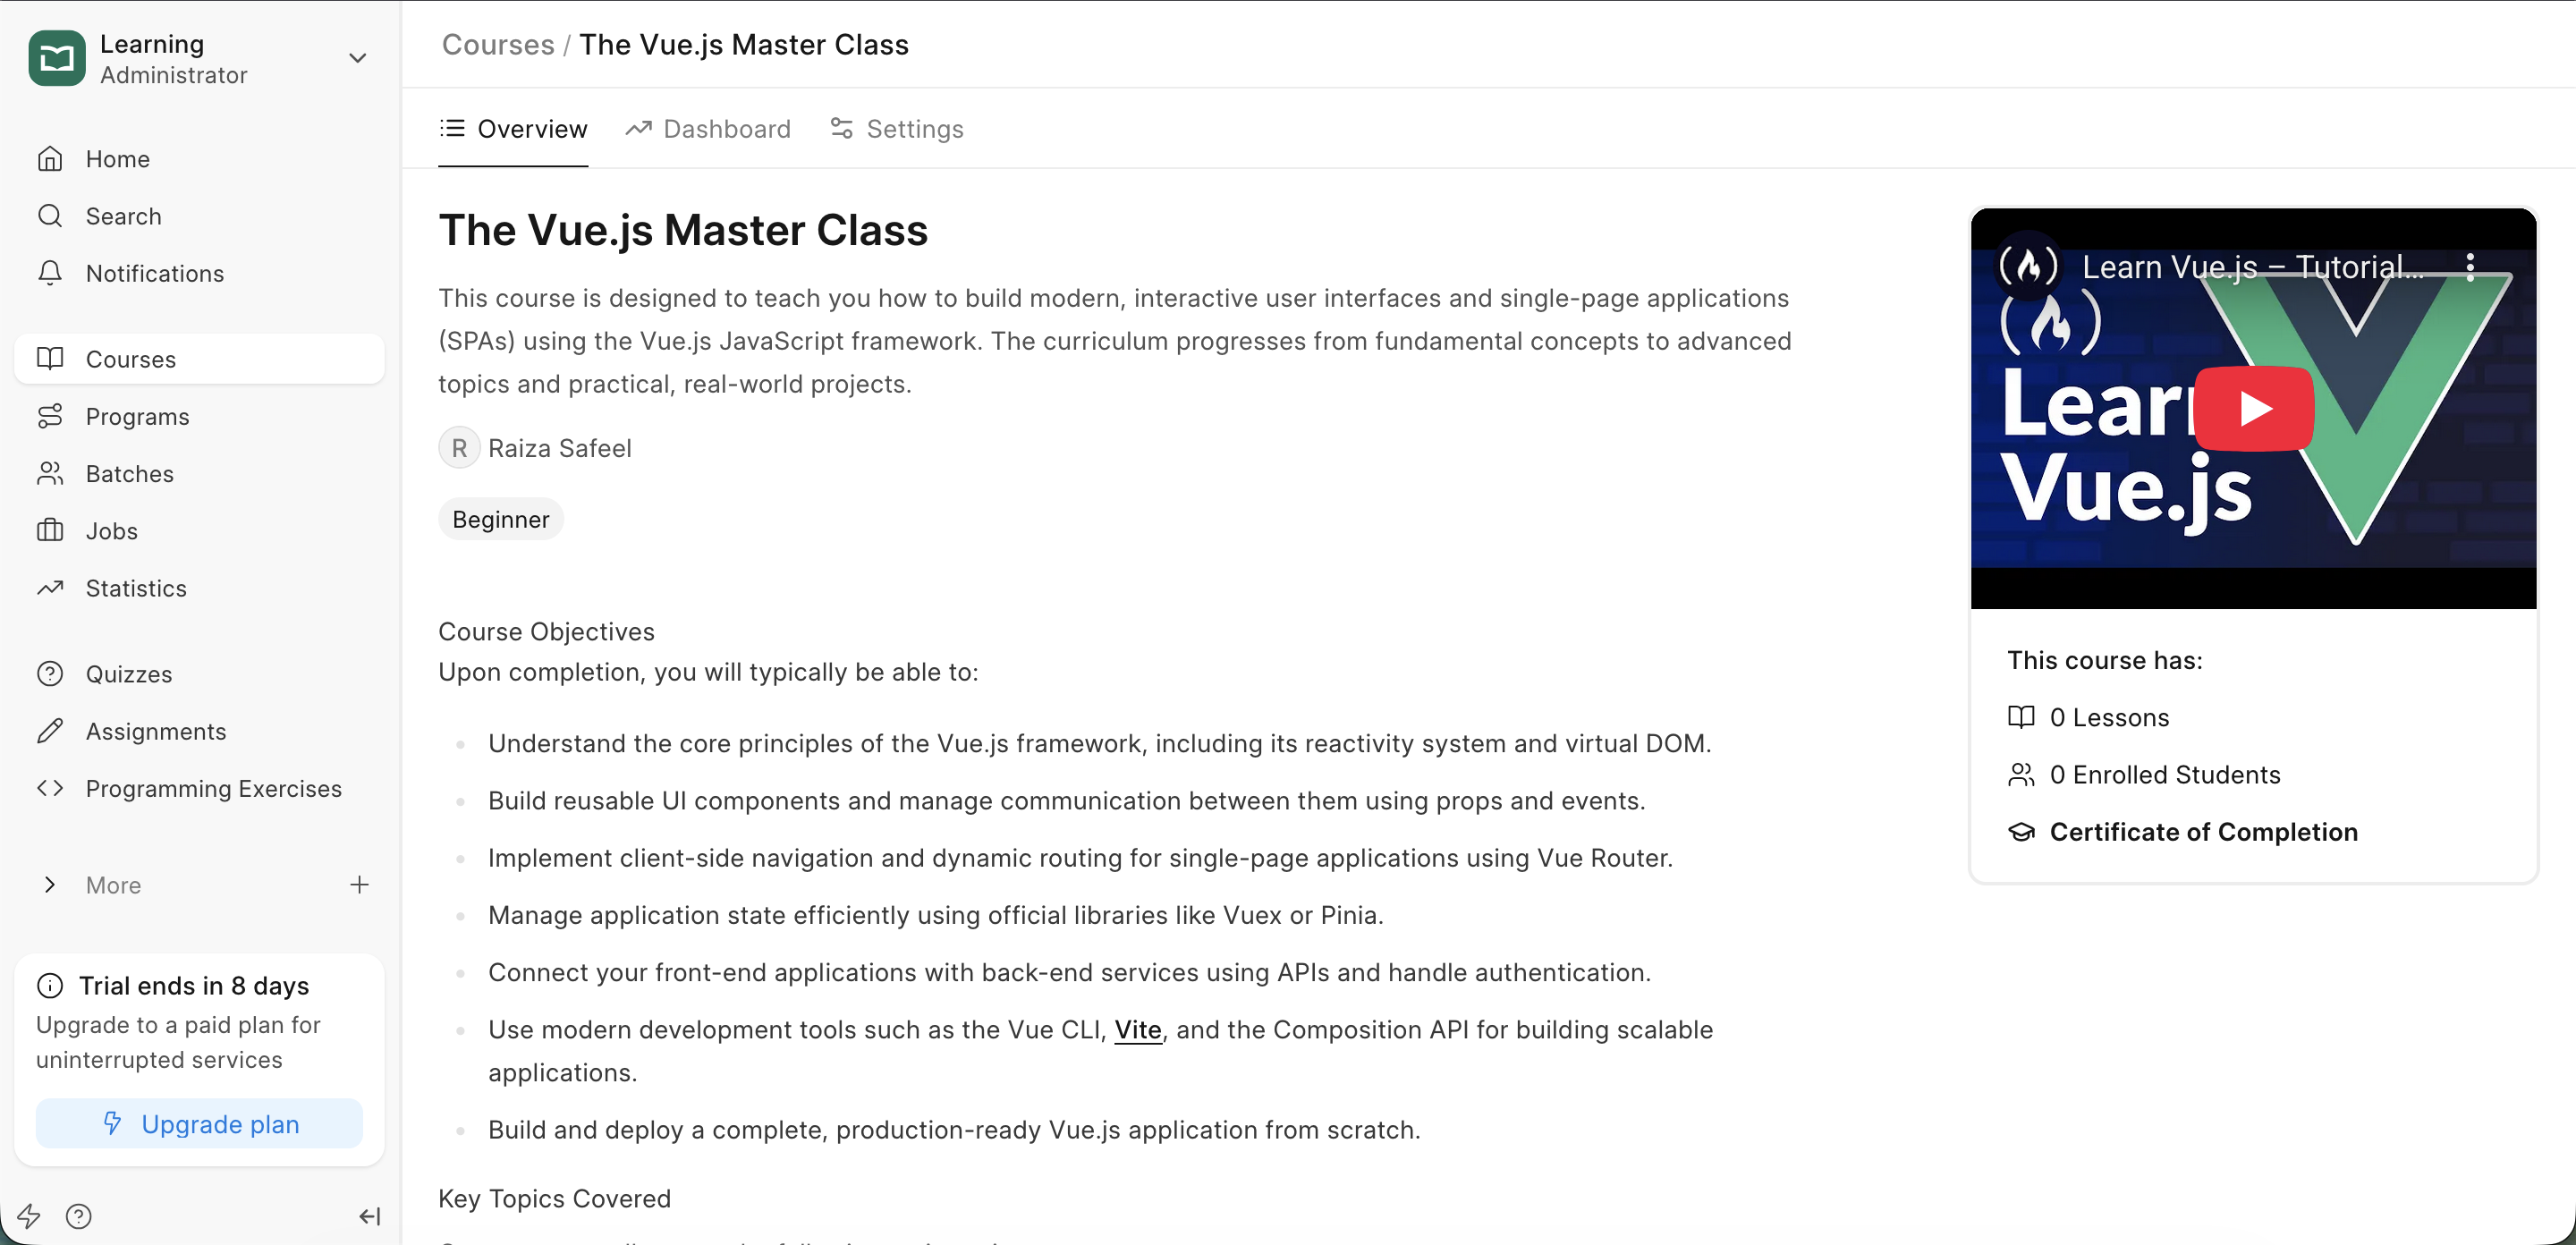Expand the More section chevron

pyautogui.click(x=49, y=885)
